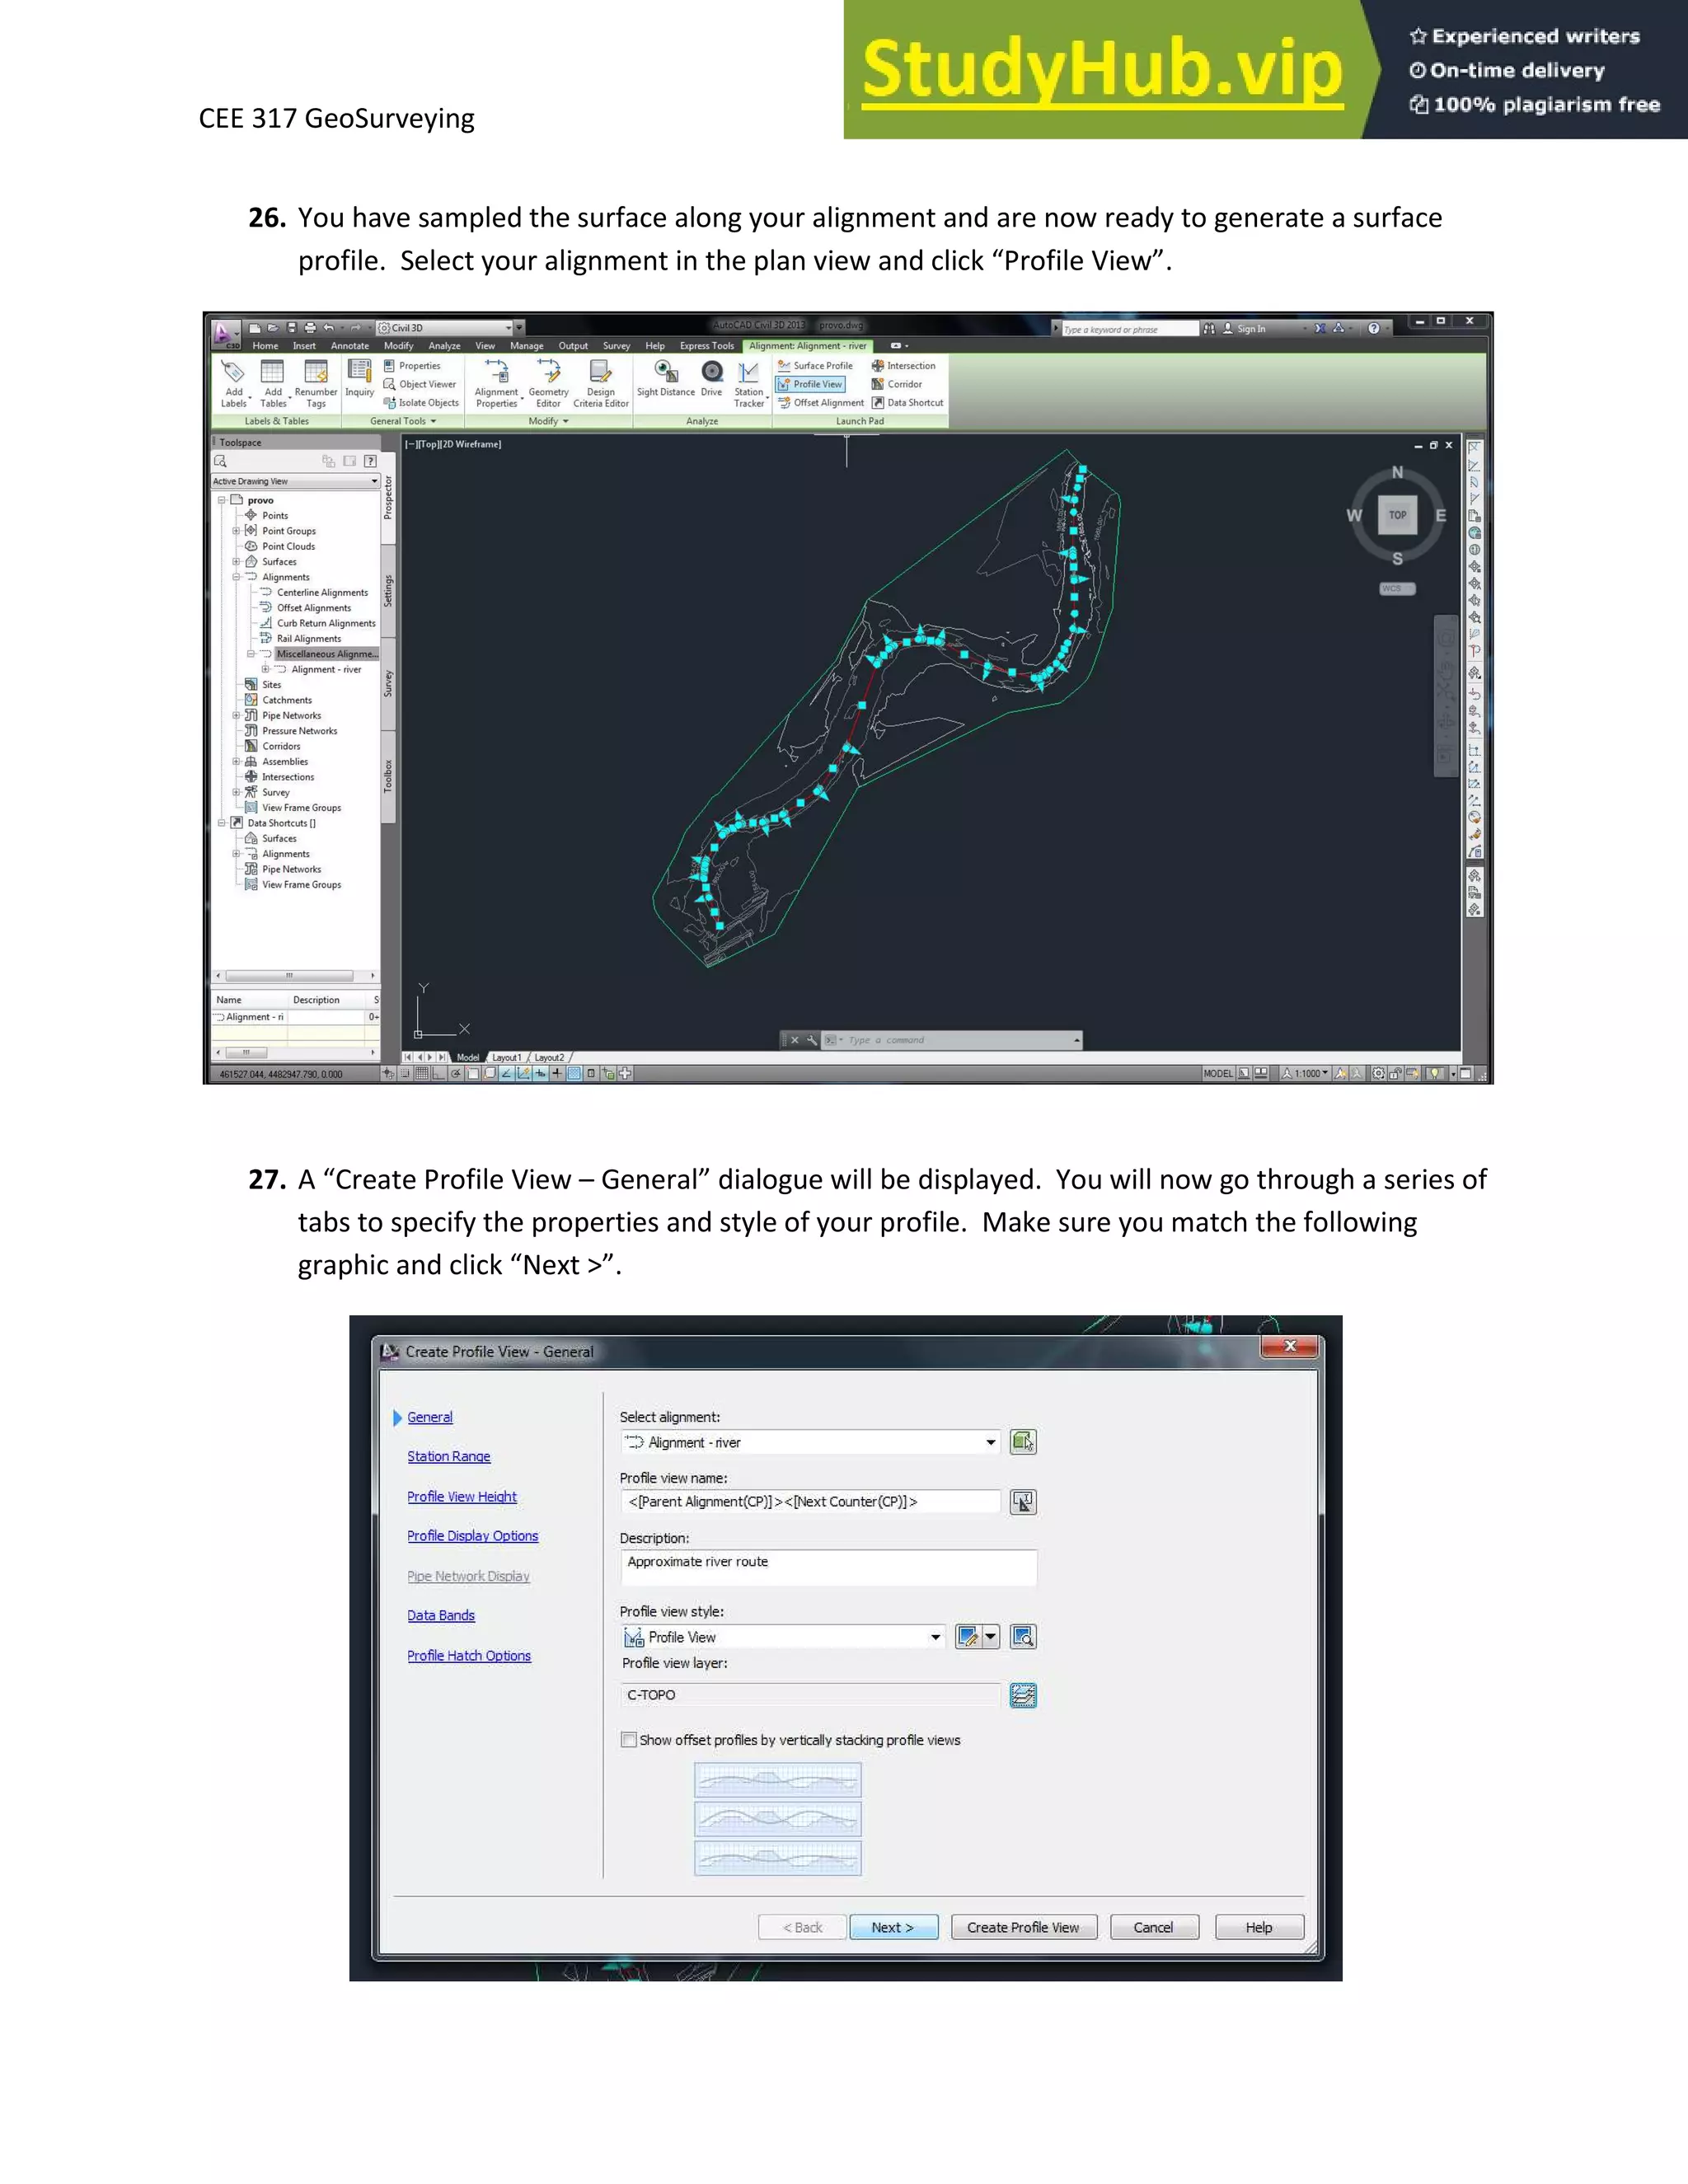Click the name template icon beside Profile view name
The width and height of the screenshot is (1688, 2184).
1022,1501
